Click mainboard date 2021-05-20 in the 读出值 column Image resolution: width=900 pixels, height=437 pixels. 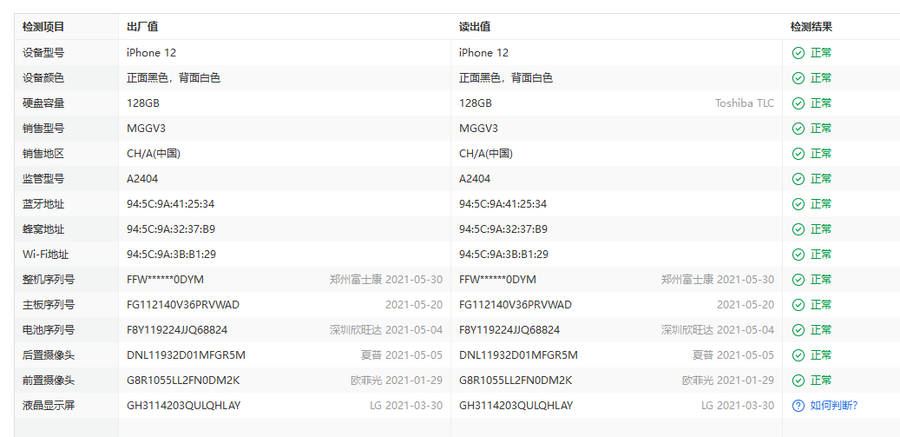click(746, 305)
